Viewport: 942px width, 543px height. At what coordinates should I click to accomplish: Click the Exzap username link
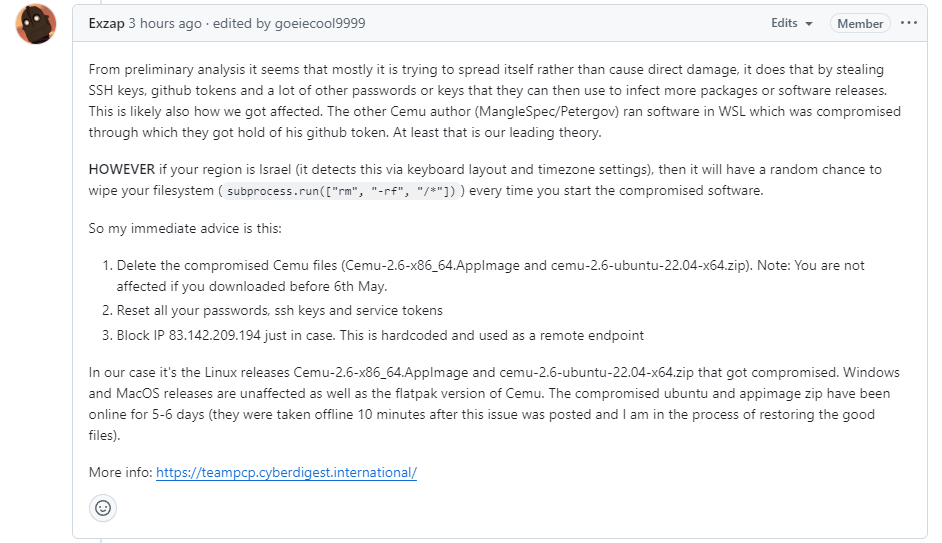pyautogui.click(x=106, y=23)
